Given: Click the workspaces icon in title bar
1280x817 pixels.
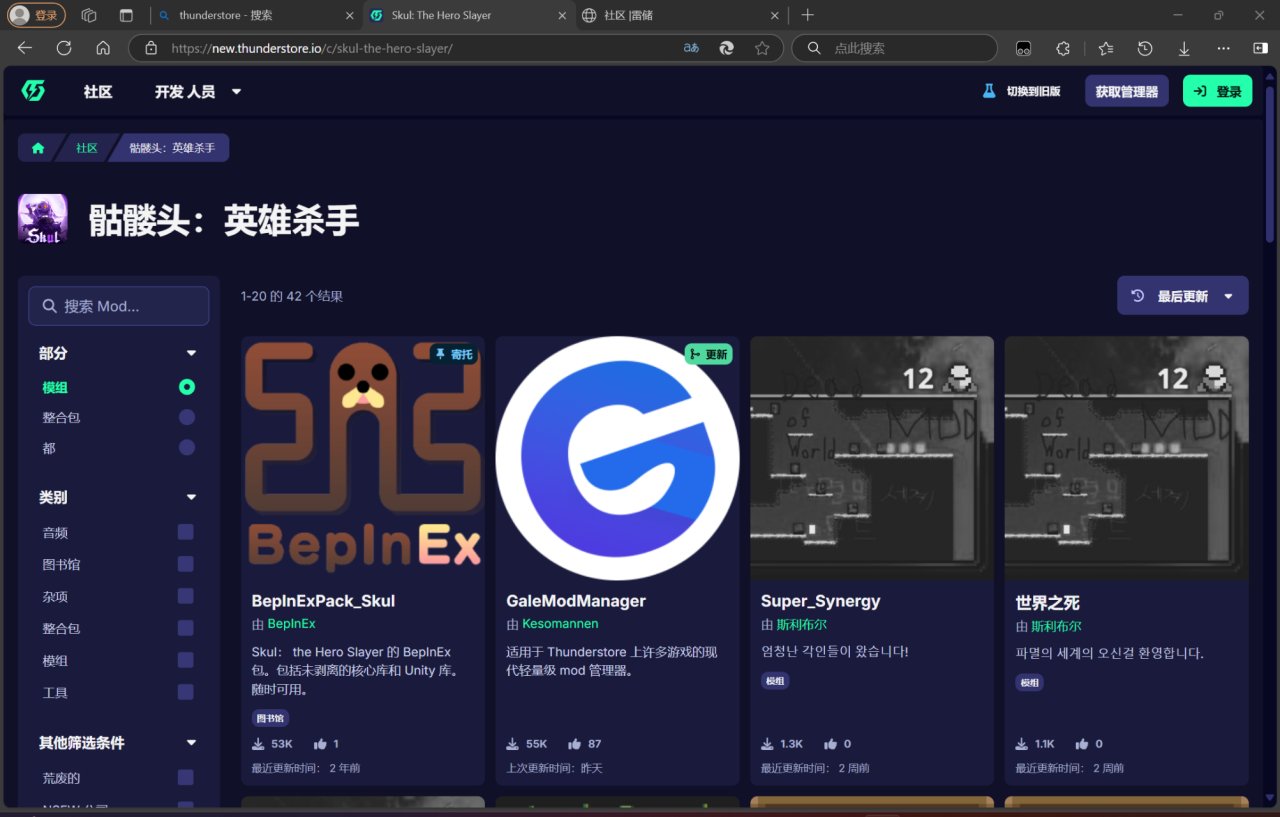Looking at the screenshot, I should [x=89, y=15].
